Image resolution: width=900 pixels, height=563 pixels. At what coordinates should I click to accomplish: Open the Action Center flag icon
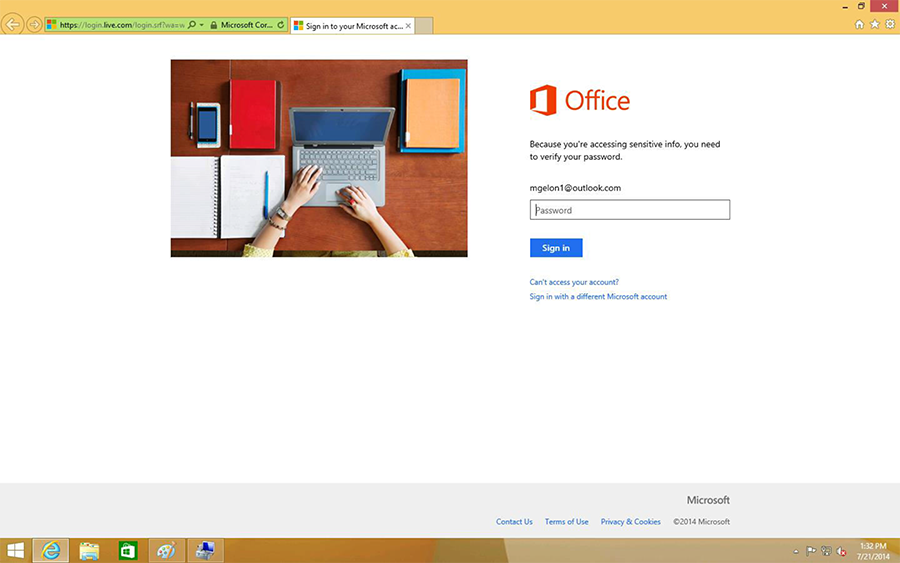811,552
